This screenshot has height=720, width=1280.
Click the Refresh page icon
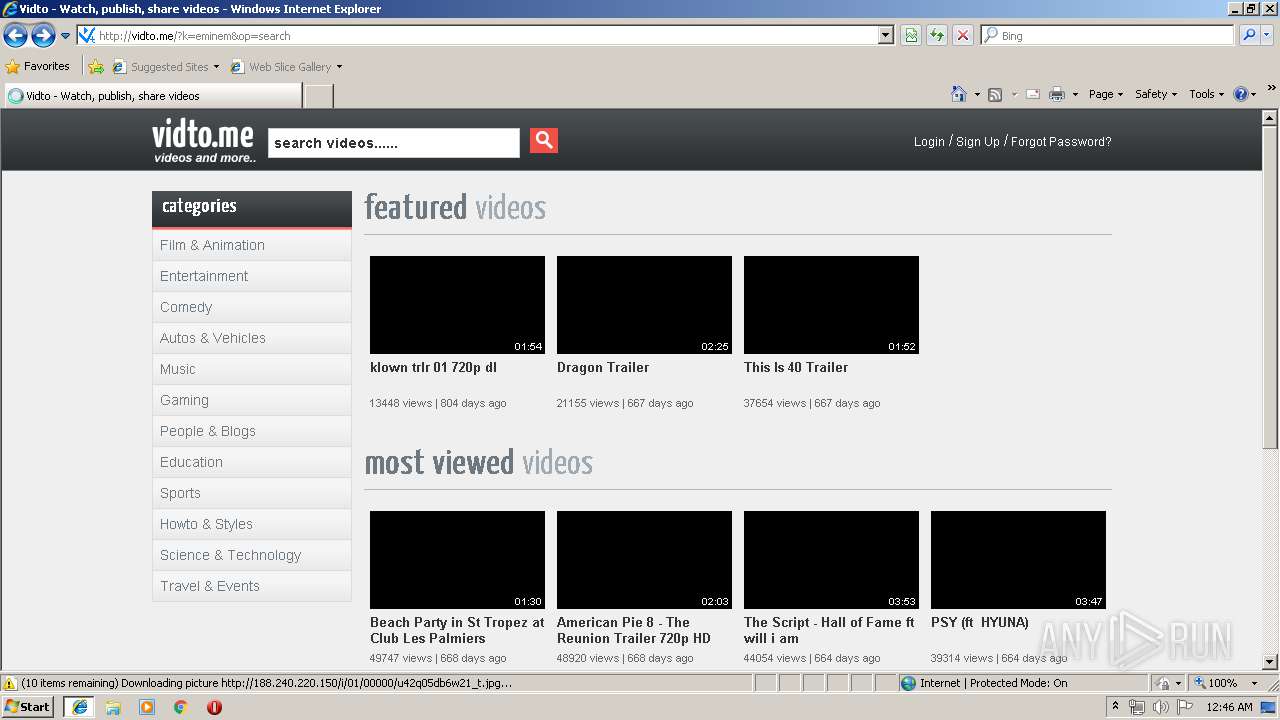click(937, 35)
